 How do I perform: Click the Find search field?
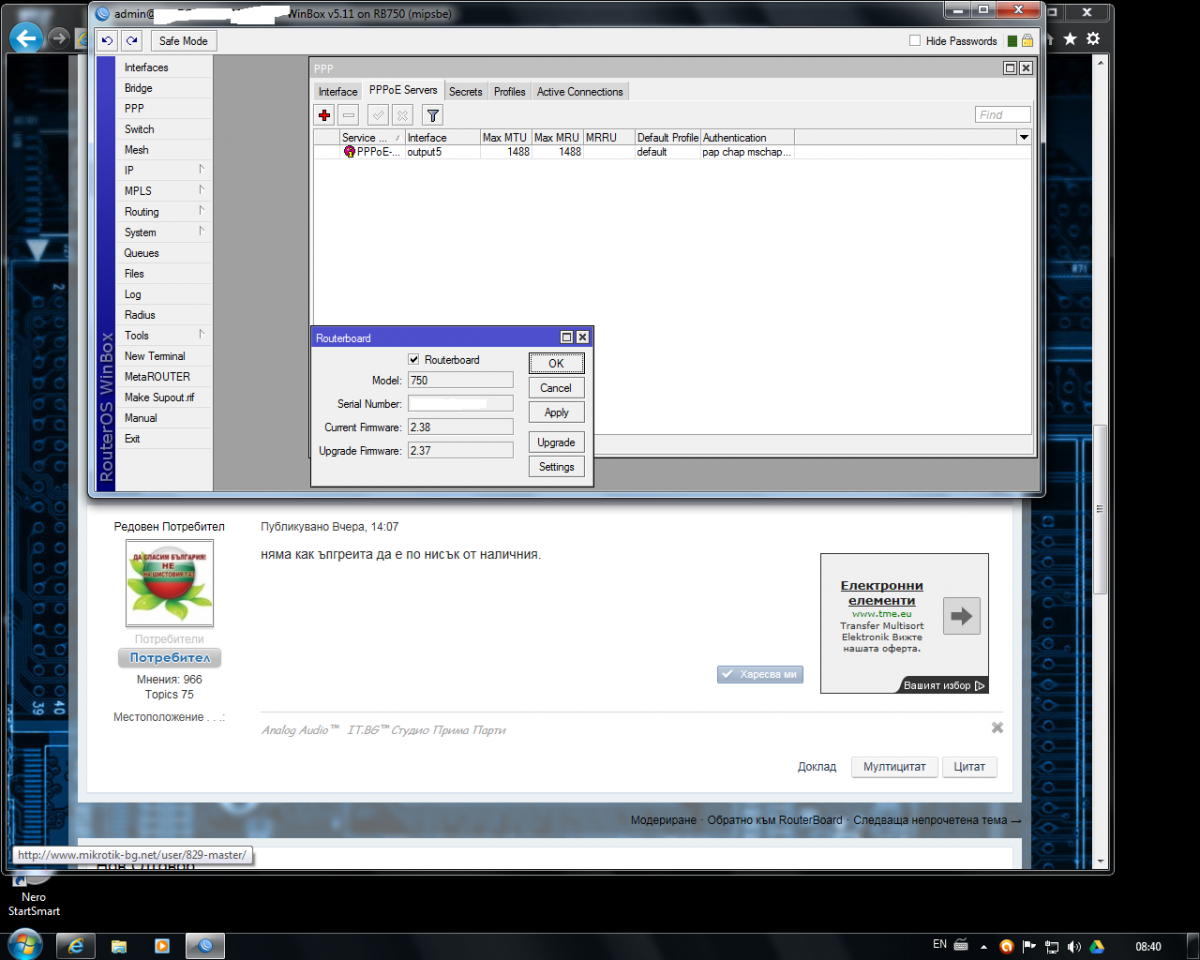point(1002,115)
